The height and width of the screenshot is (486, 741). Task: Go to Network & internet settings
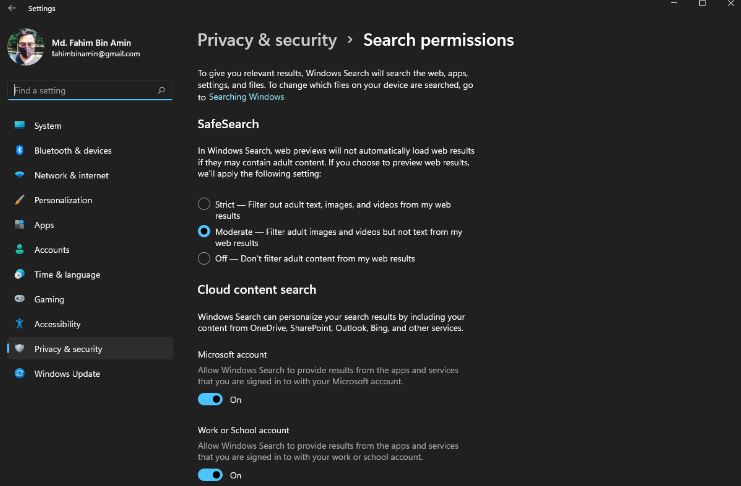(90, 175)
